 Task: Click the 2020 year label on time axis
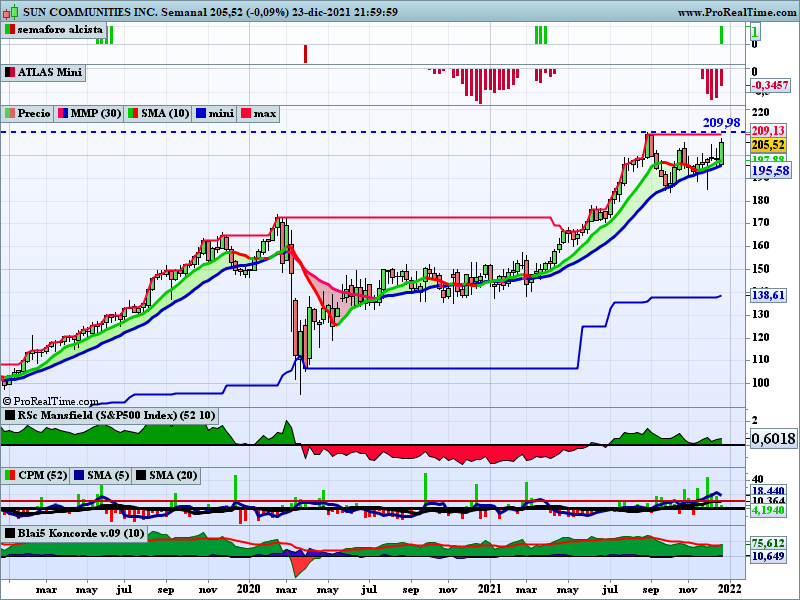click(x=249, y=589)
